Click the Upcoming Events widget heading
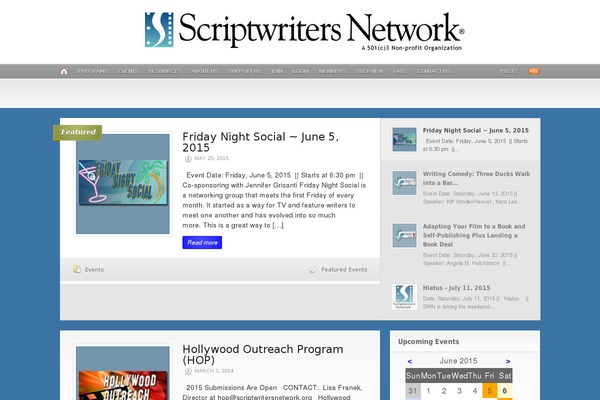Viewport: 600px width, 400px height. pyautogui.click(x=429, y=341)
